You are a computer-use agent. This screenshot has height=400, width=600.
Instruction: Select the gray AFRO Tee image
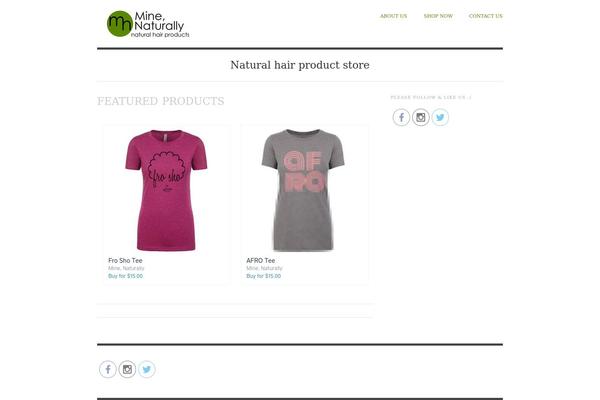tap(303, 190)
